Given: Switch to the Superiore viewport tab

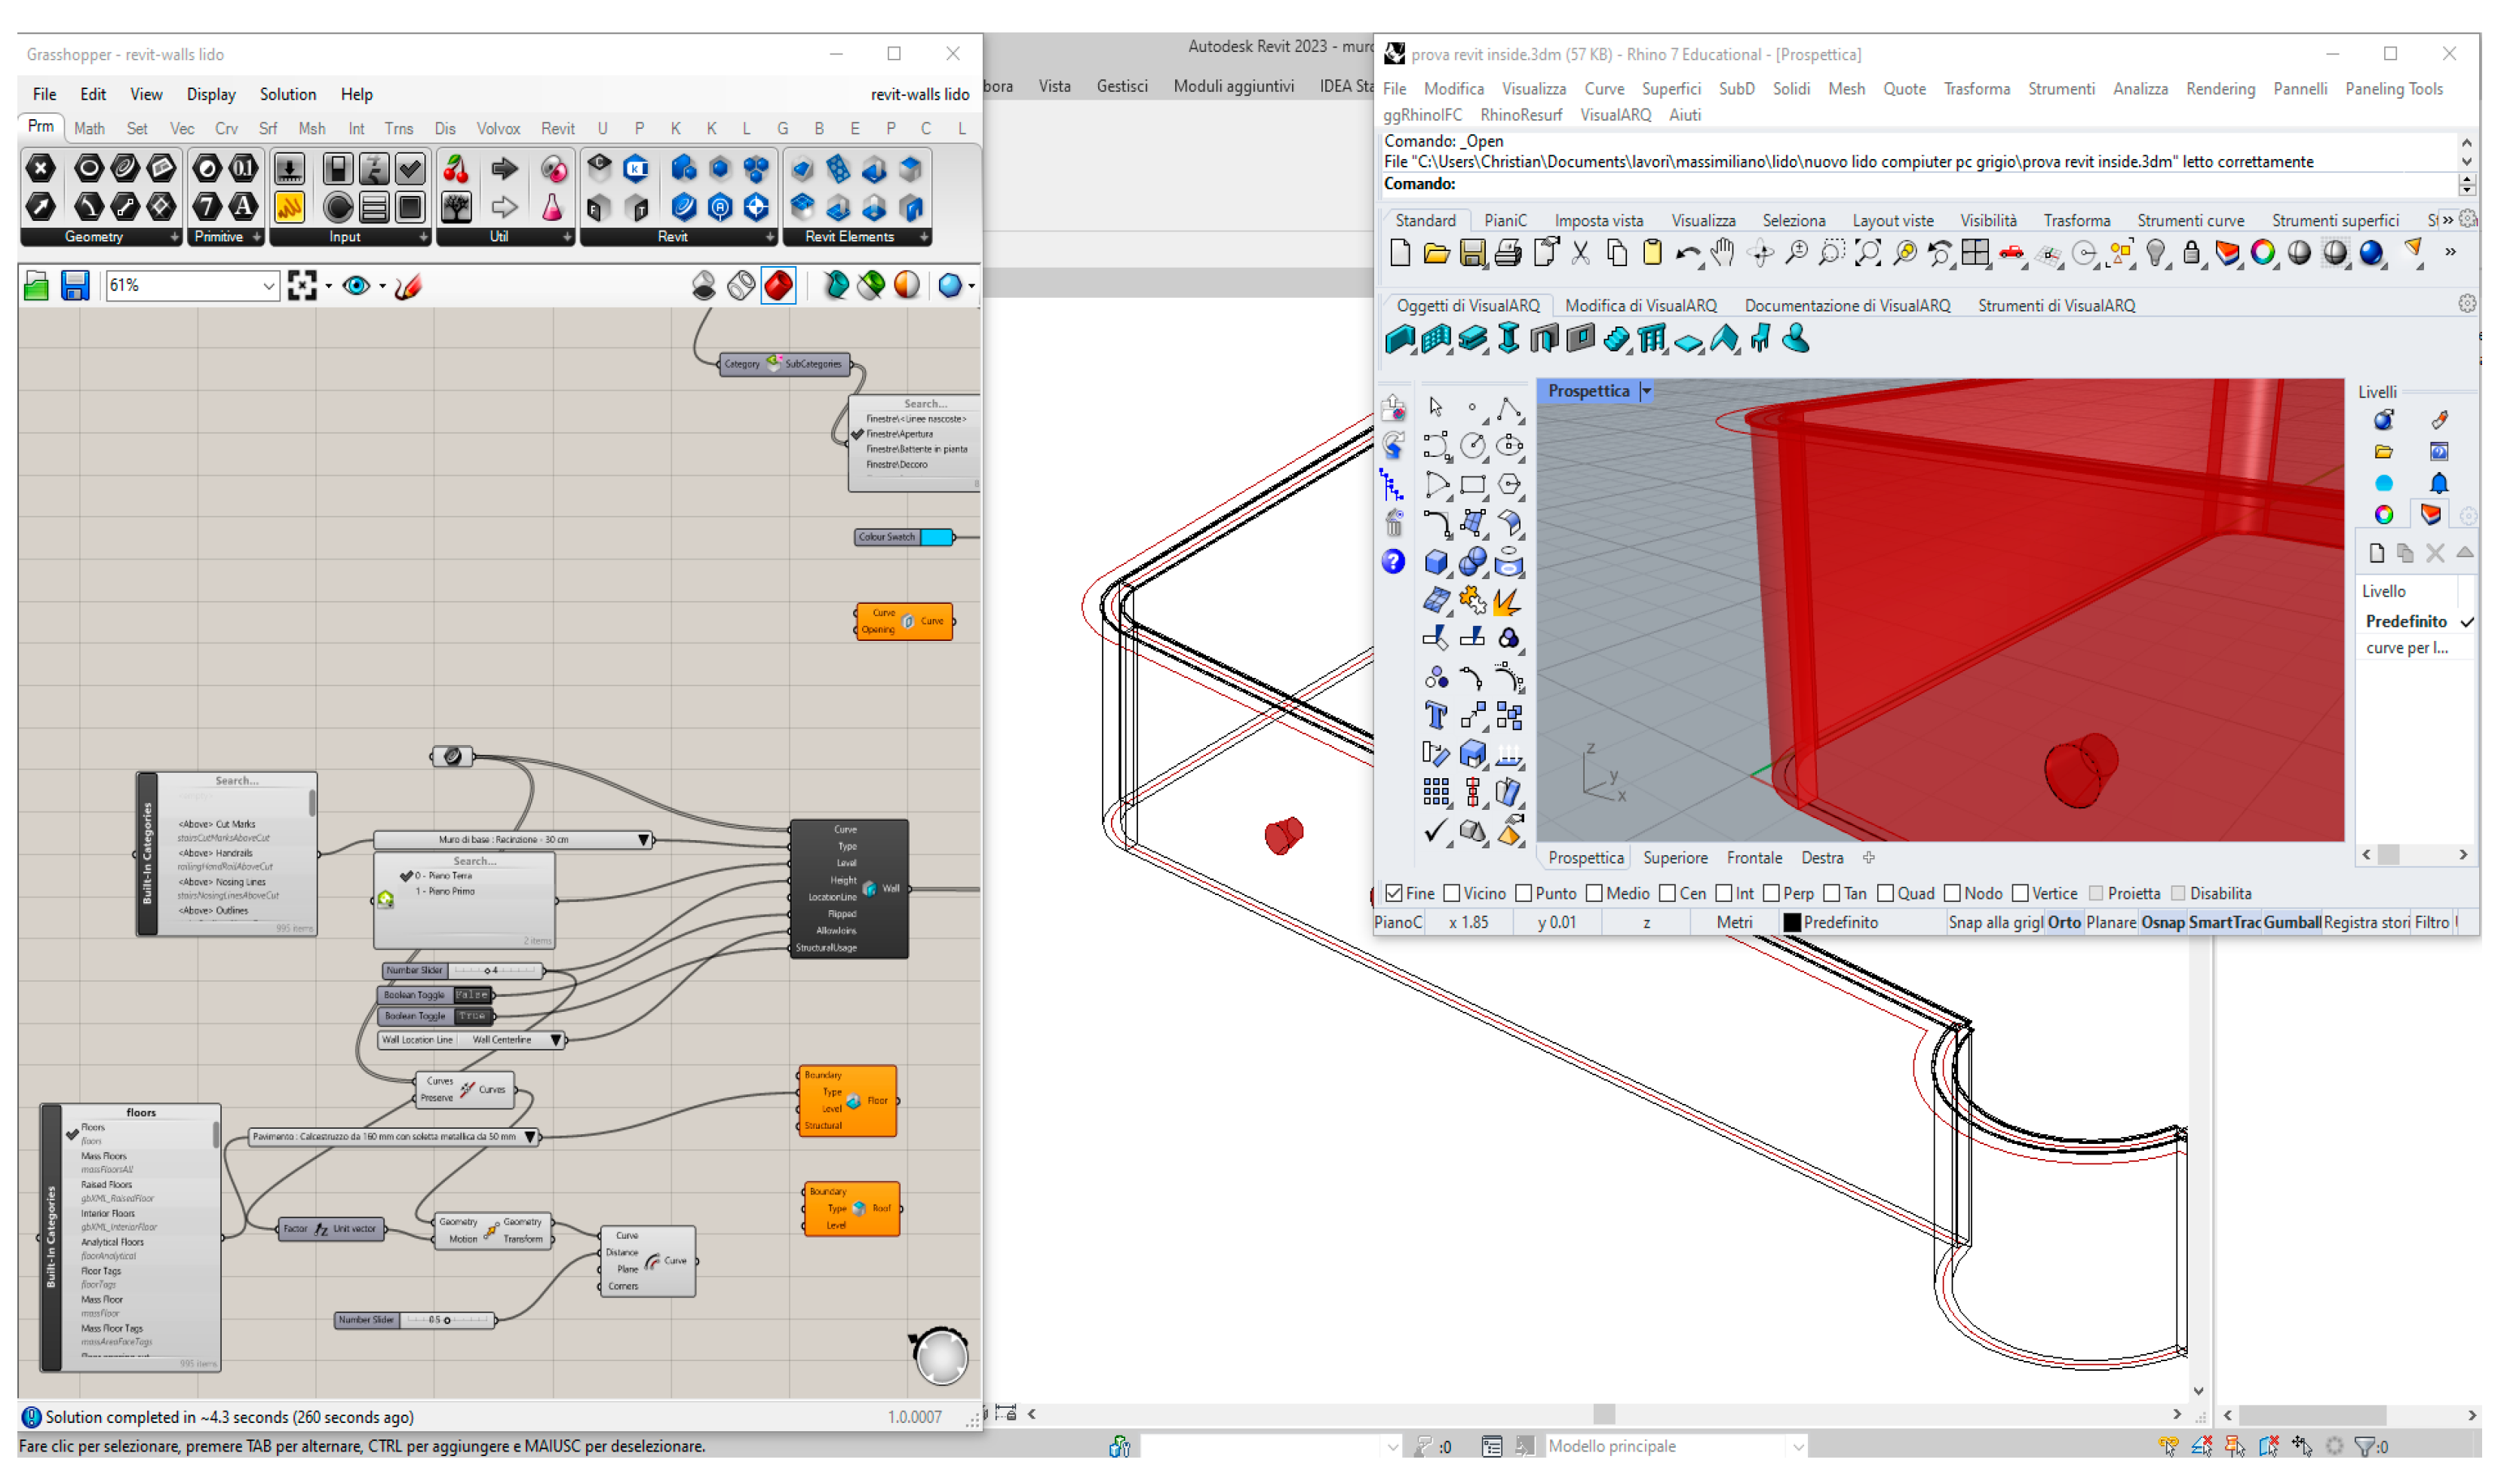Looking at the screenshot, I should pyautogui.click(x=1675, y=858).
